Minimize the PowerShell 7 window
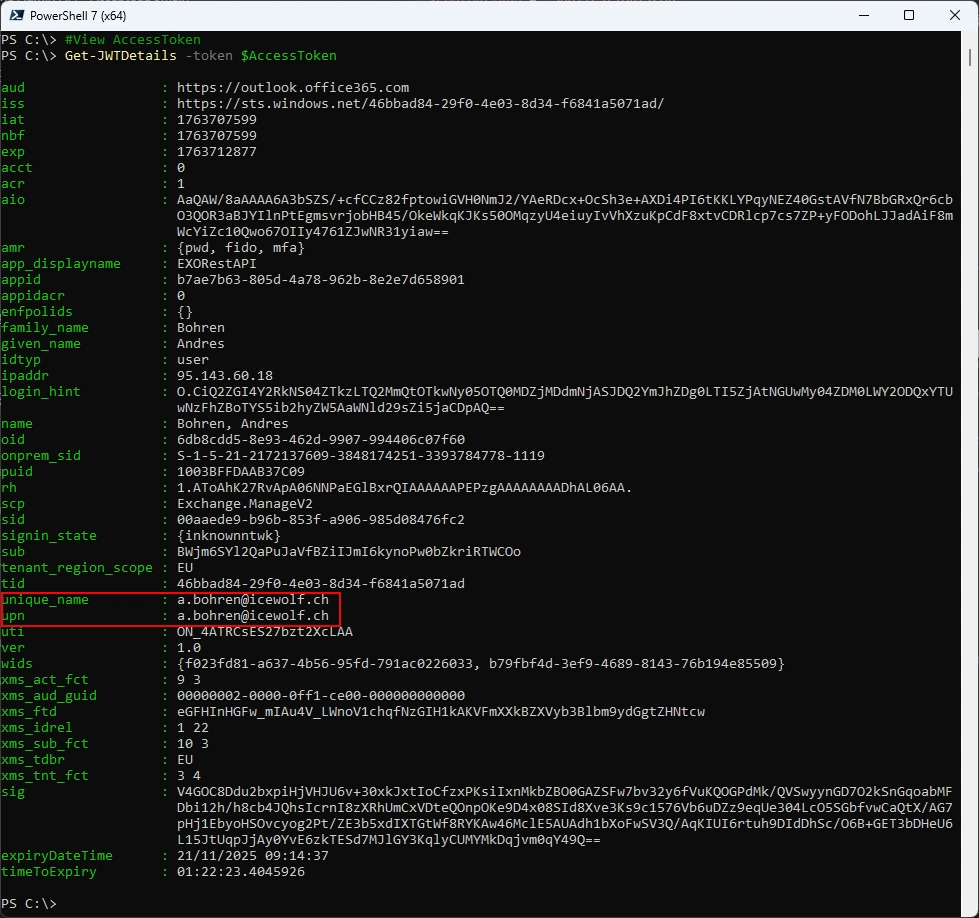The width and height of the screenshot is (979, 918). click(x=861, y=15)
